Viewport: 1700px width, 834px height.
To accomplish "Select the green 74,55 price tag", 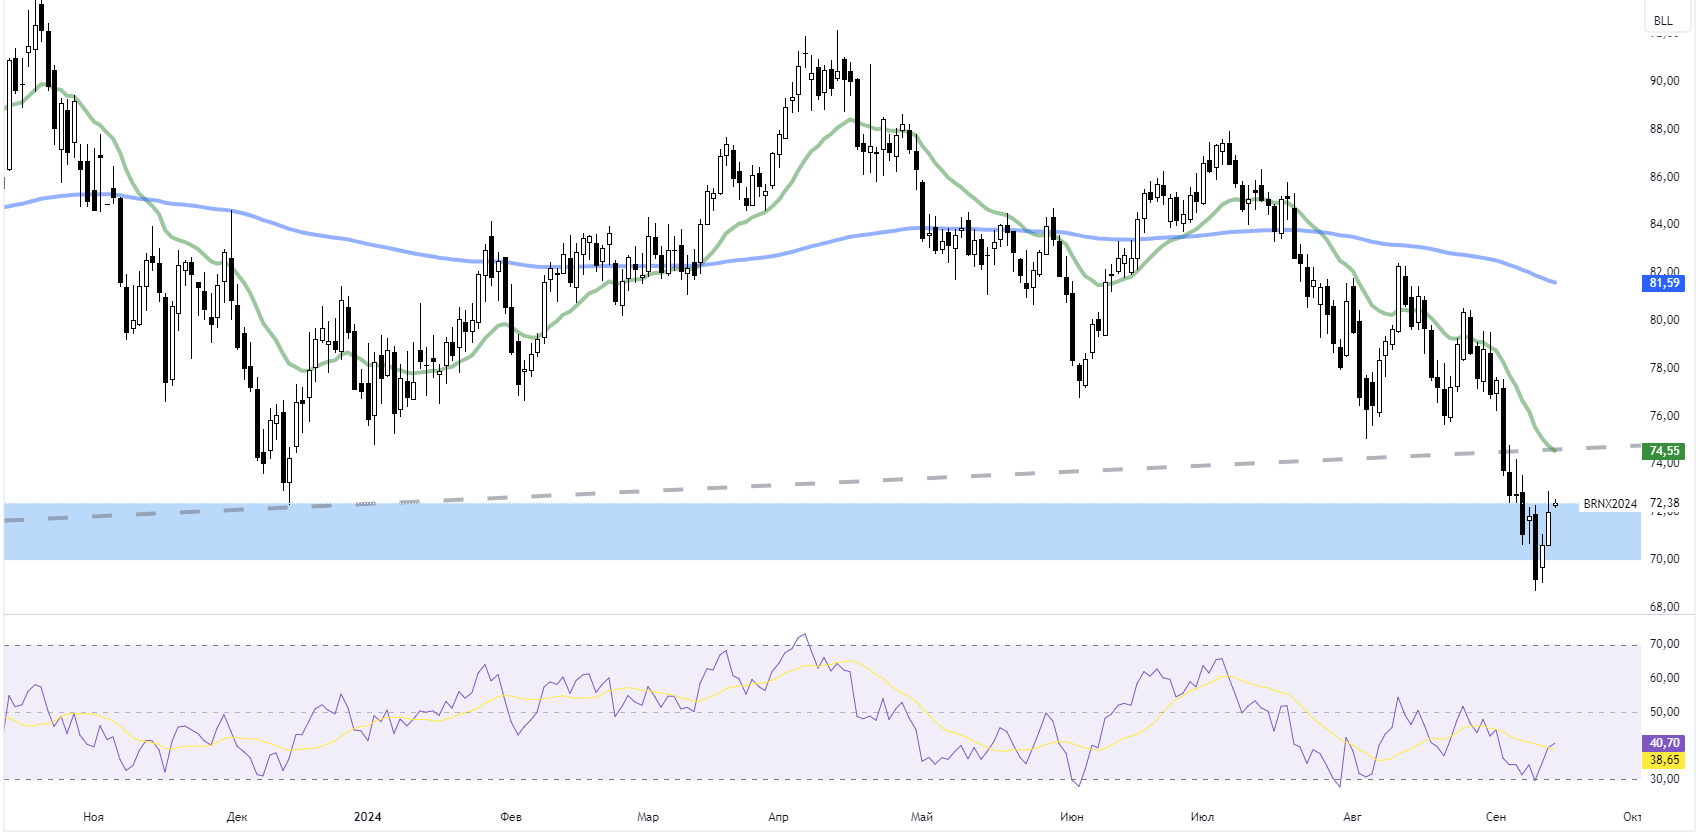I will (x=1664, y=451).
